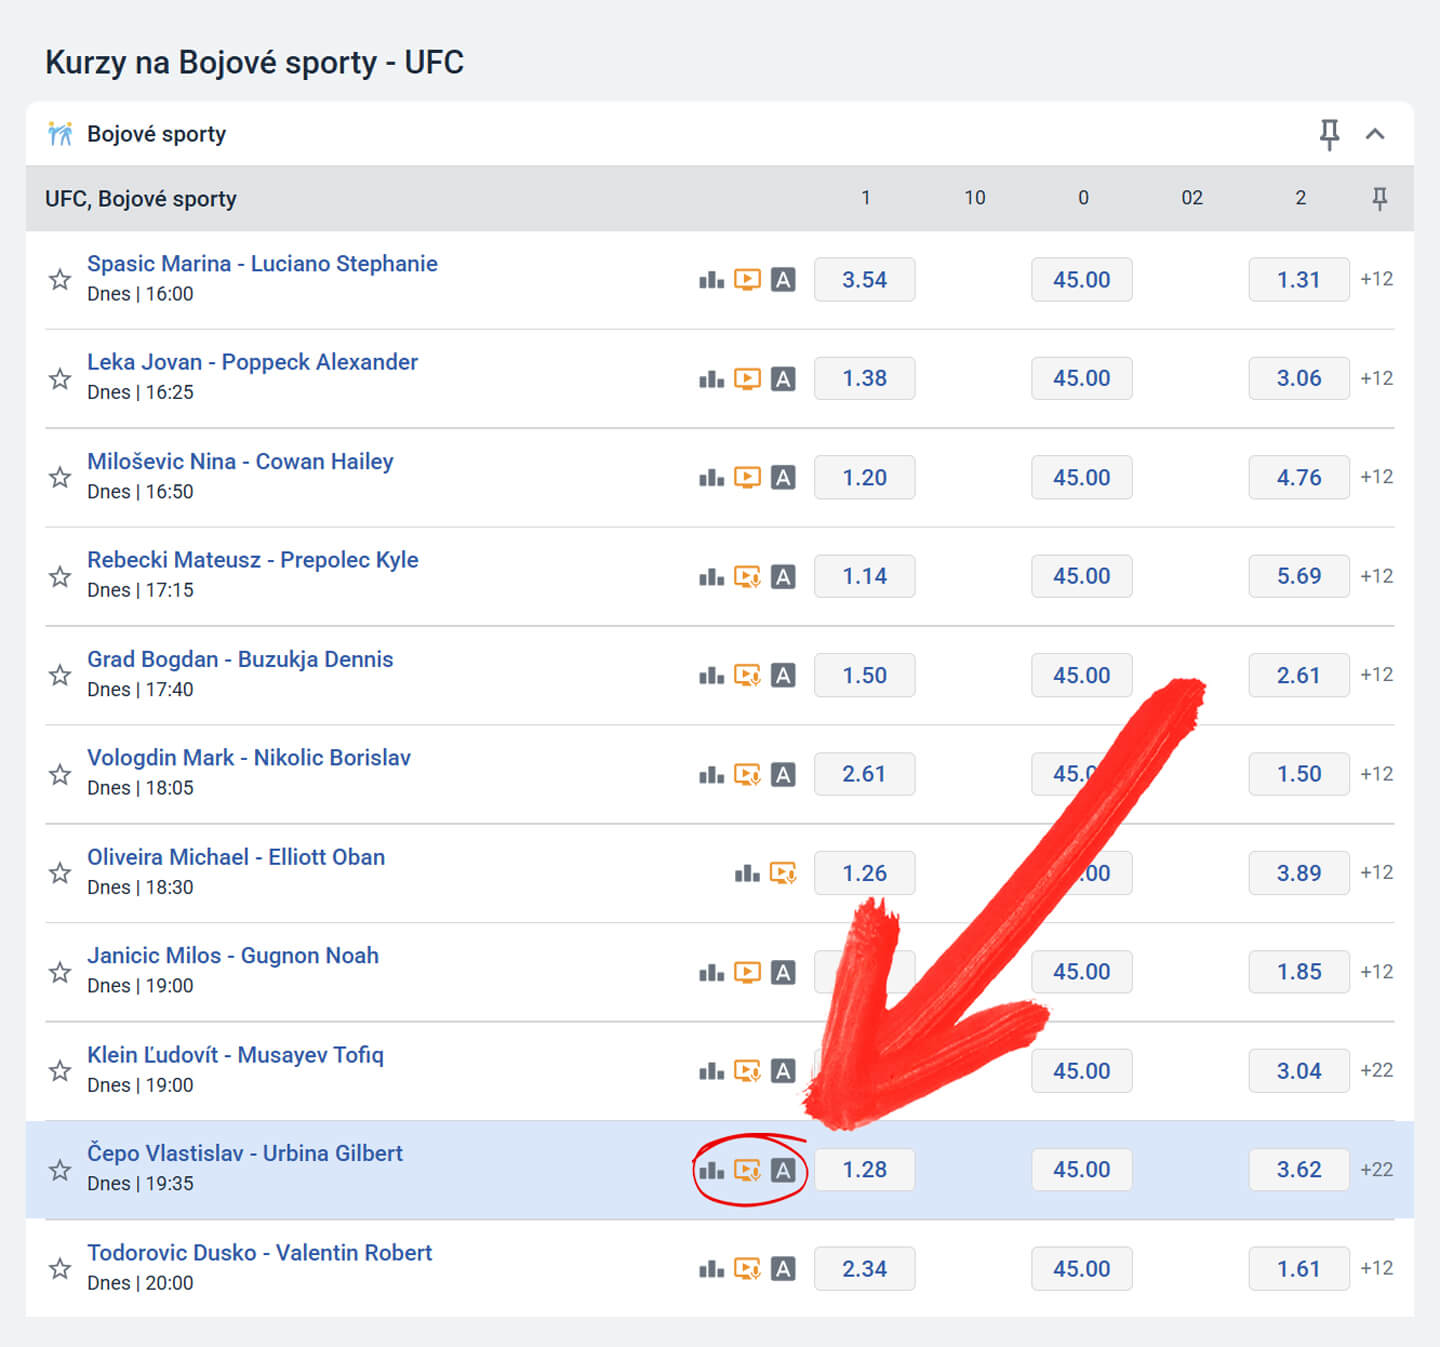Bet on odds 3.06 for Poppeck Alexander
Screen dimensions: 1440x1347
(1299, 378)
